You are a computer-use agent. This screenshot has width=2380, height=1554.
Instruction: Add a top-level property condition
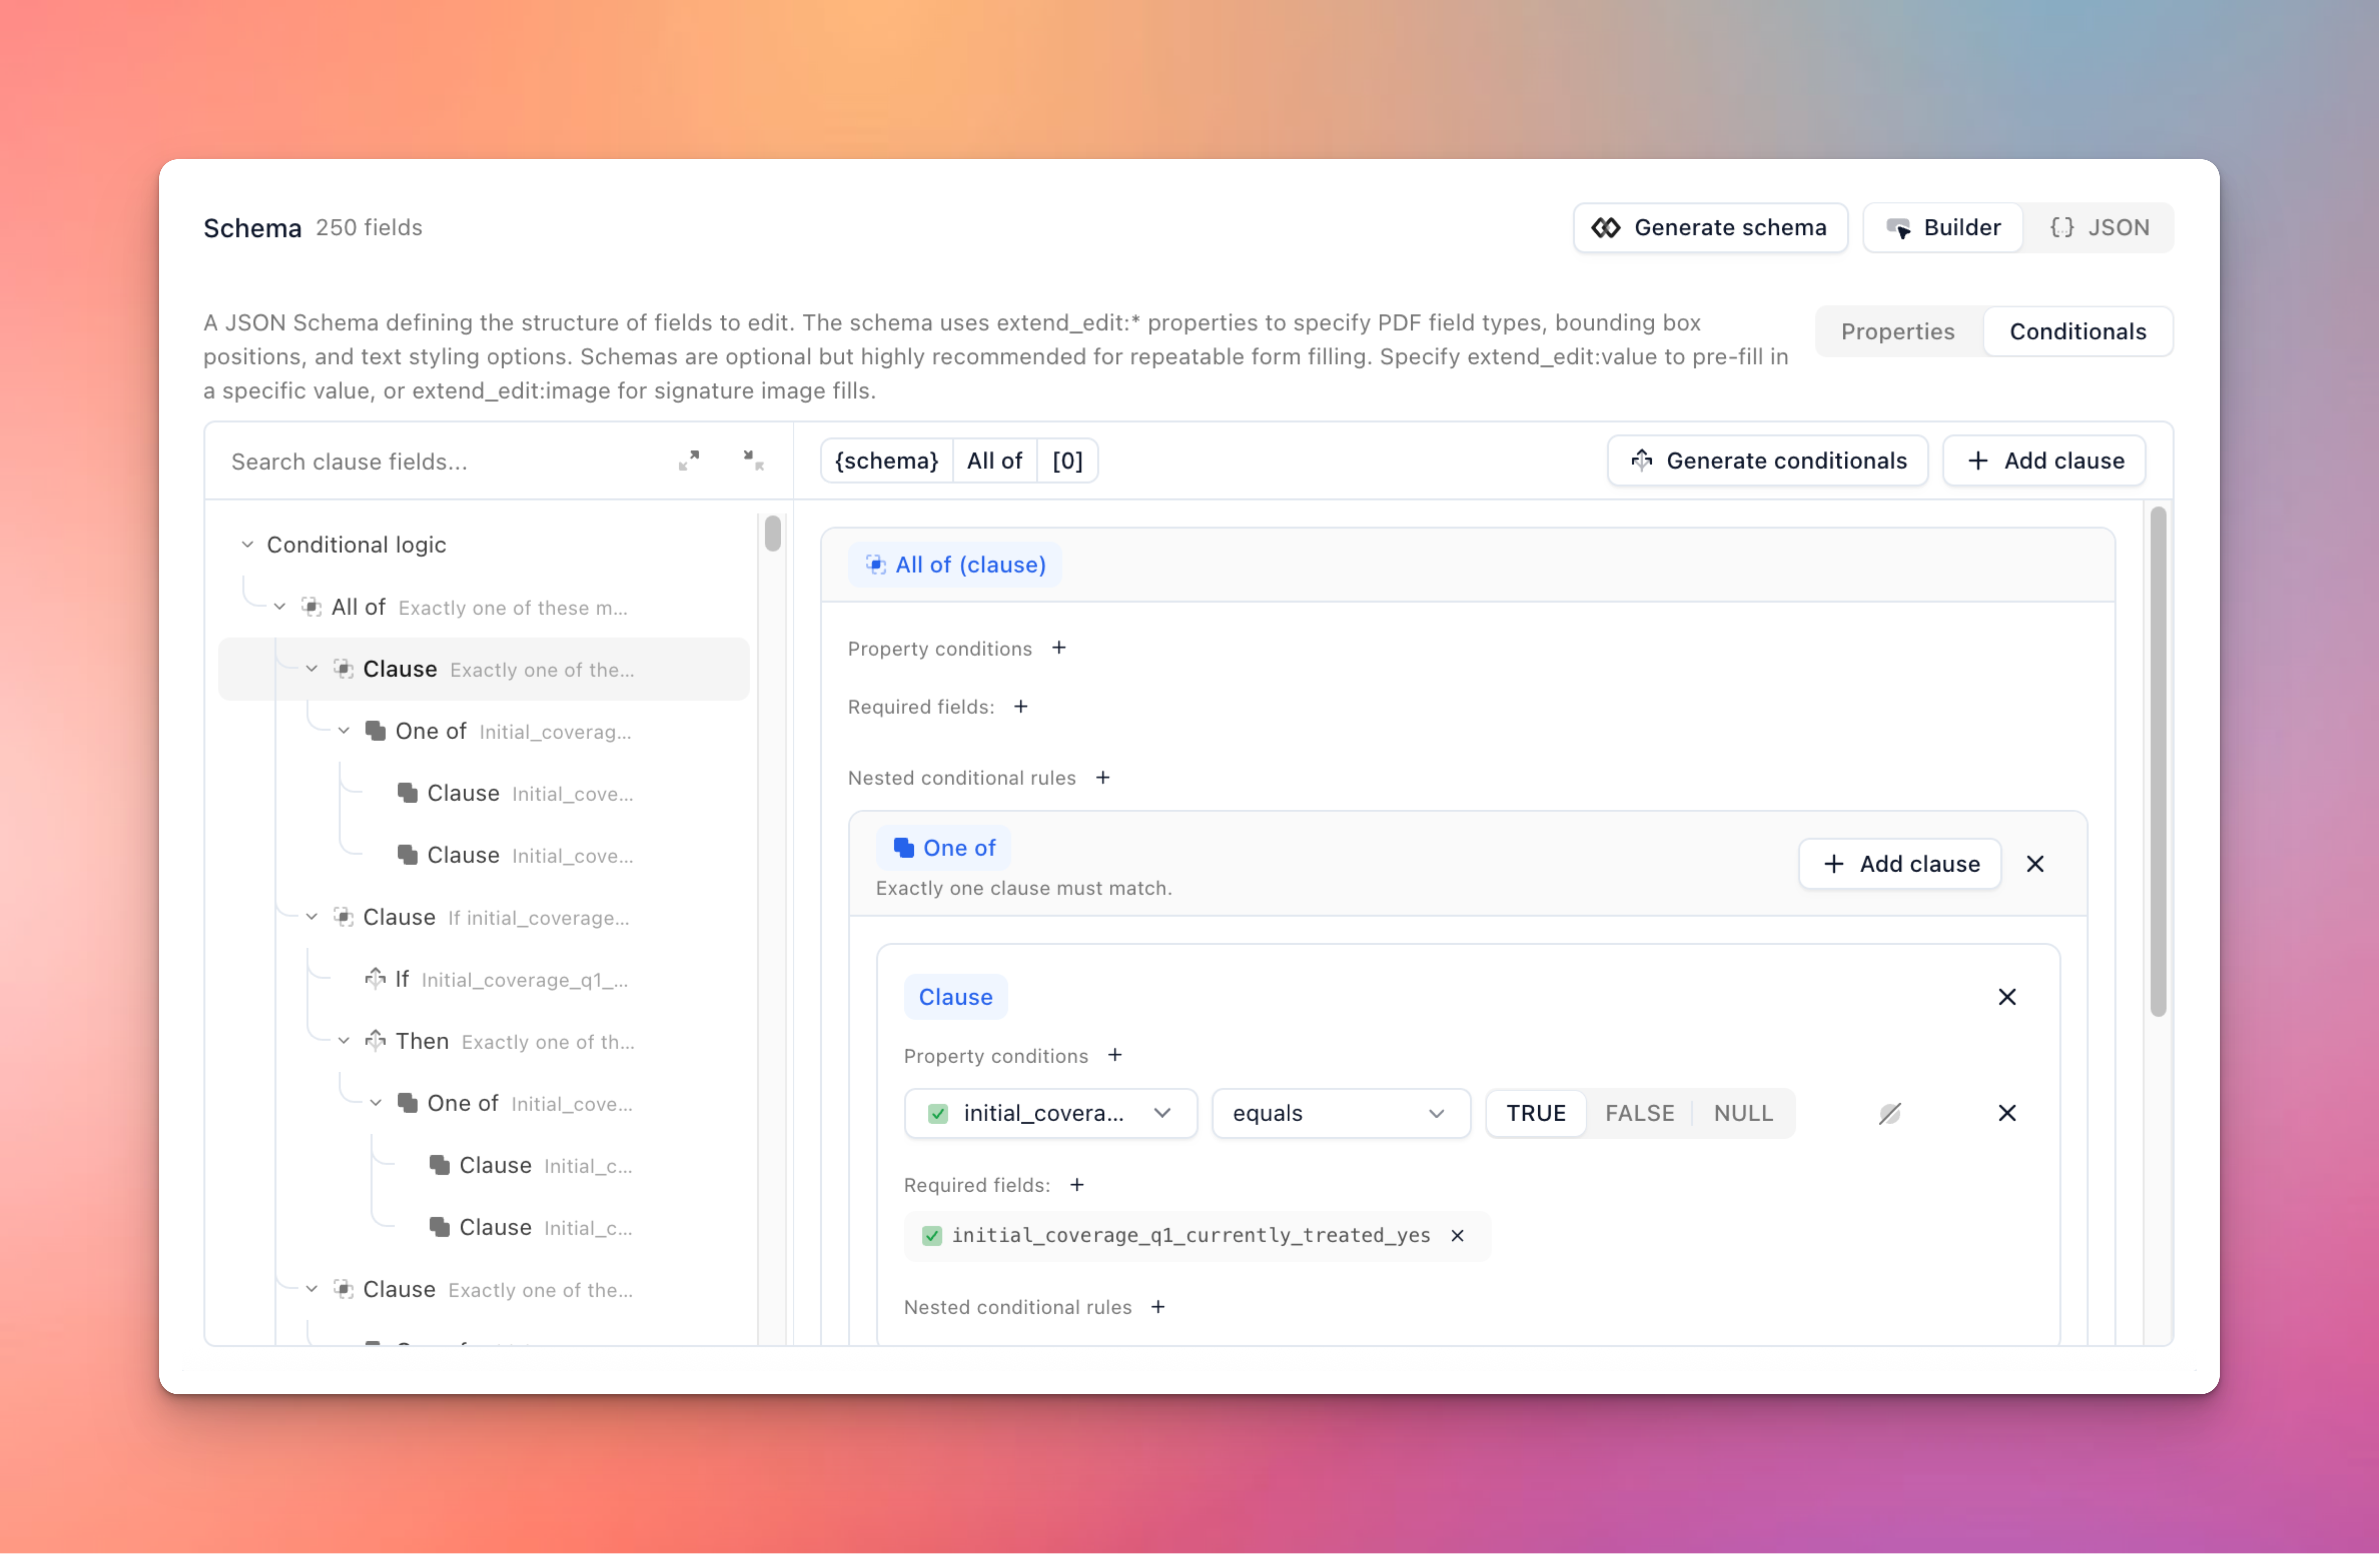click(1059, 648)
